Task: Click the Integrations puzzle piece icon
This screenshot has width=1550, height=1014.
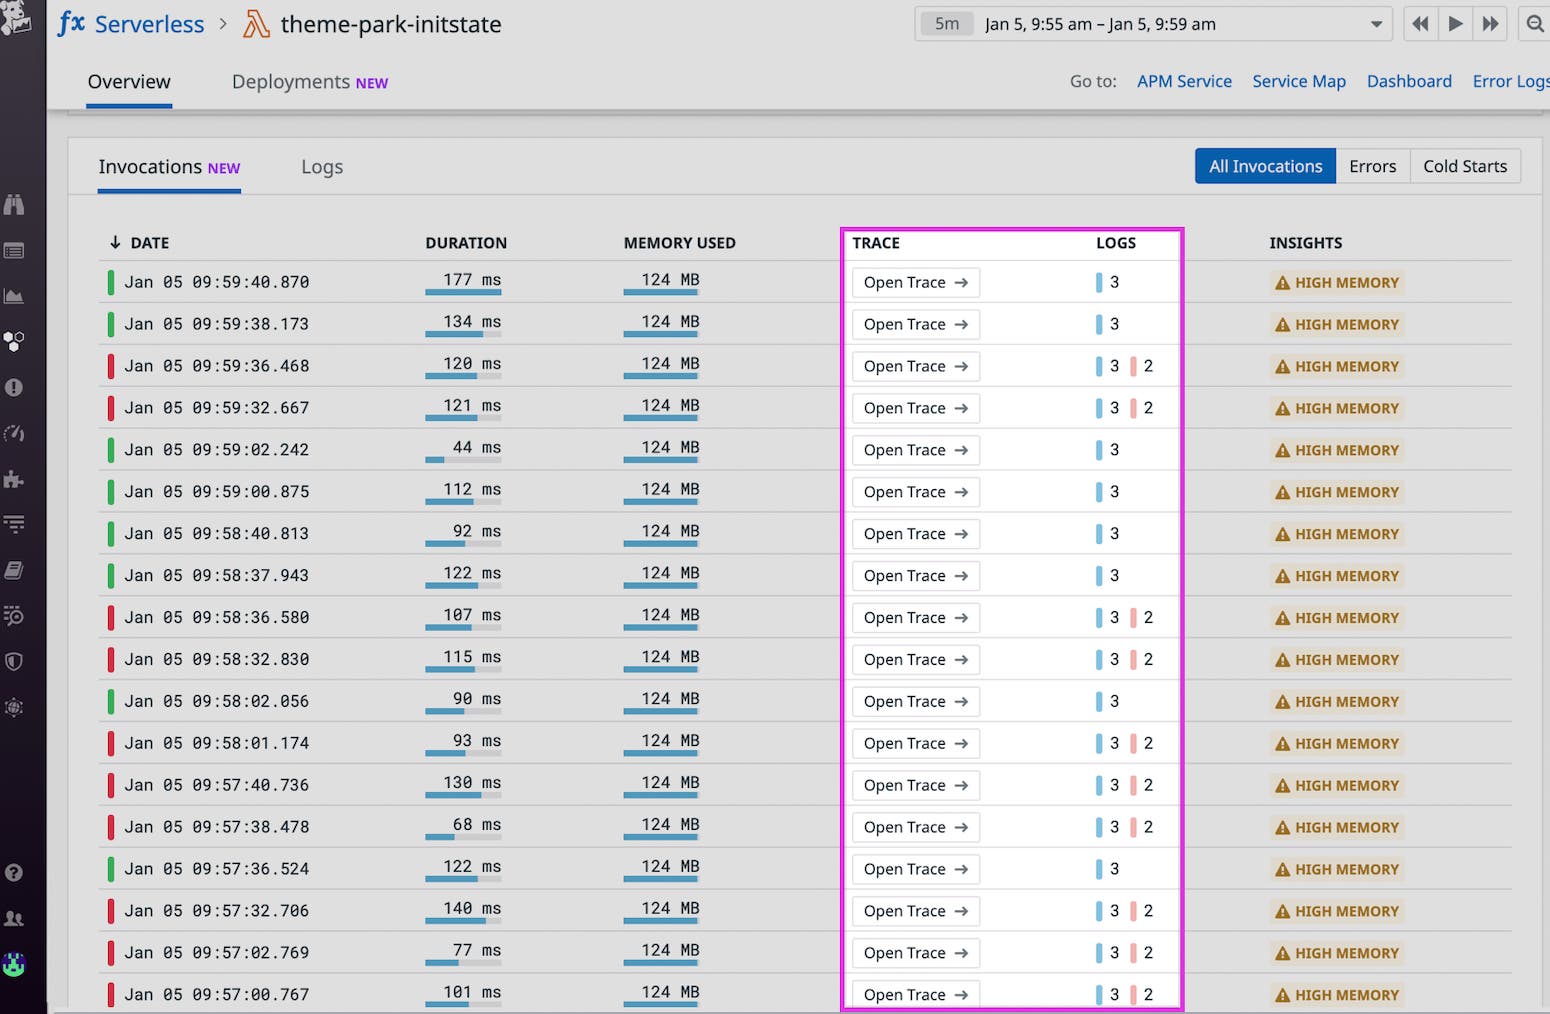Action: click(14, 479)
